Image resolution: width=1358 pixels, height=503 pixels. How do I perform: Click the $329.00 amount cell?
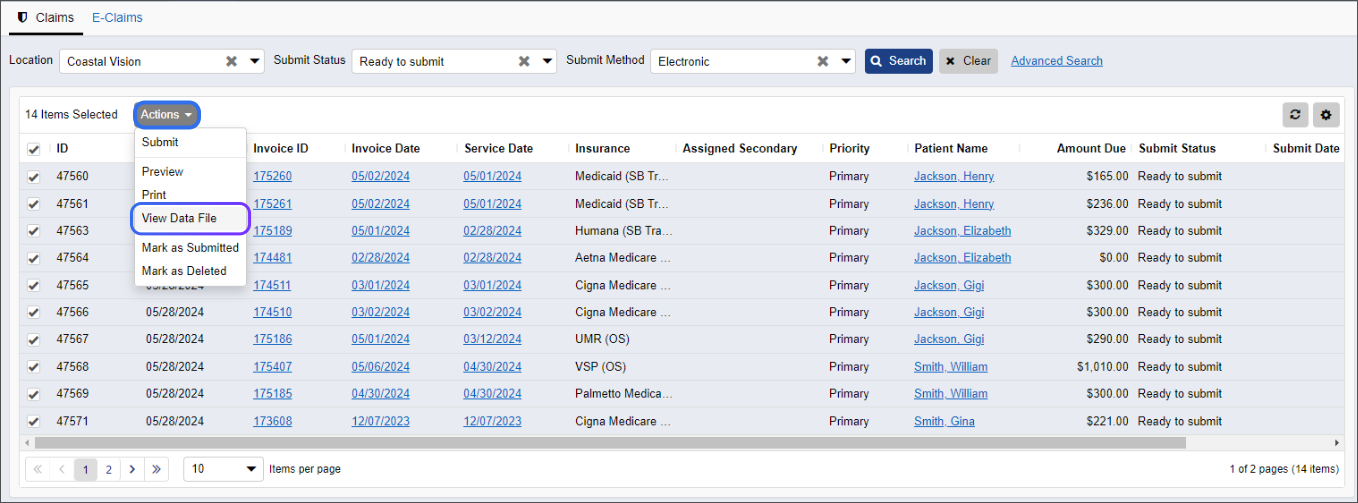coord(1107,231)
